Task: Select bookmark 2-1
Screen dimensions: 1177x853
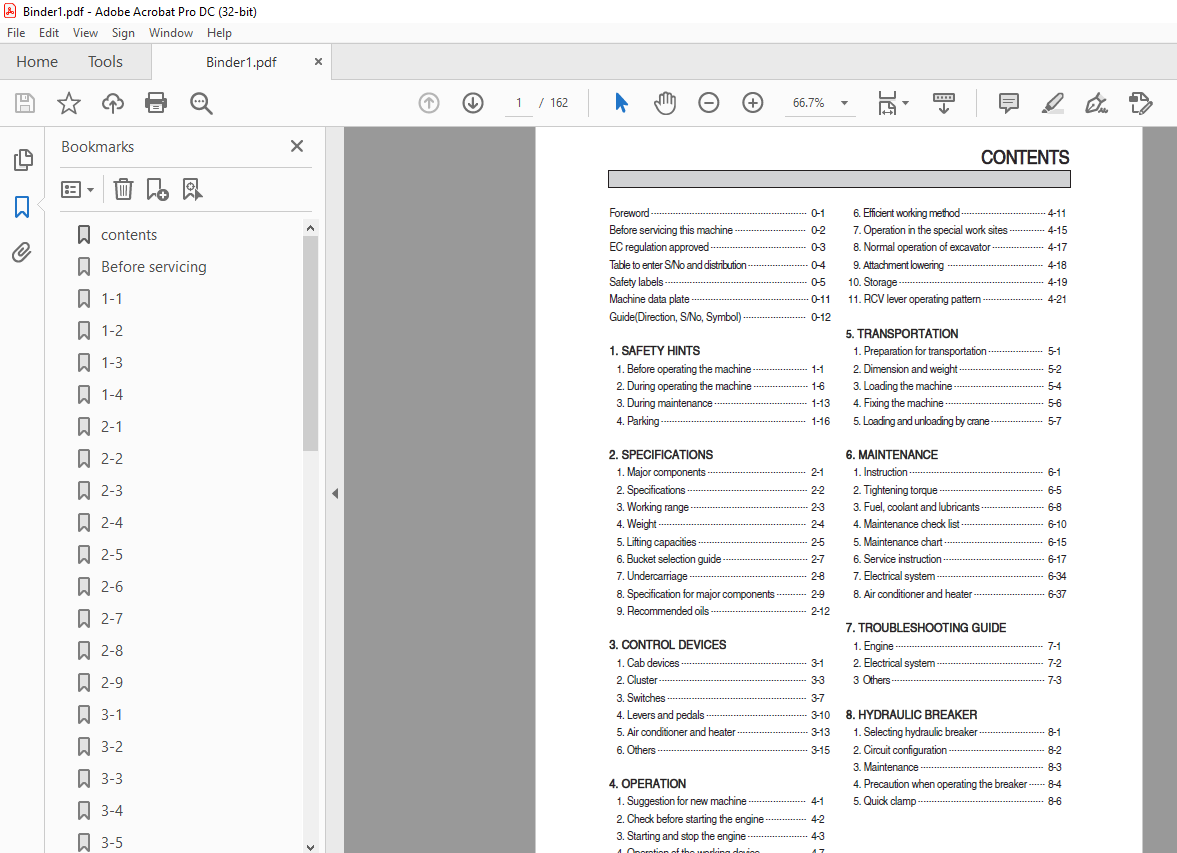Action: [112, 426]
